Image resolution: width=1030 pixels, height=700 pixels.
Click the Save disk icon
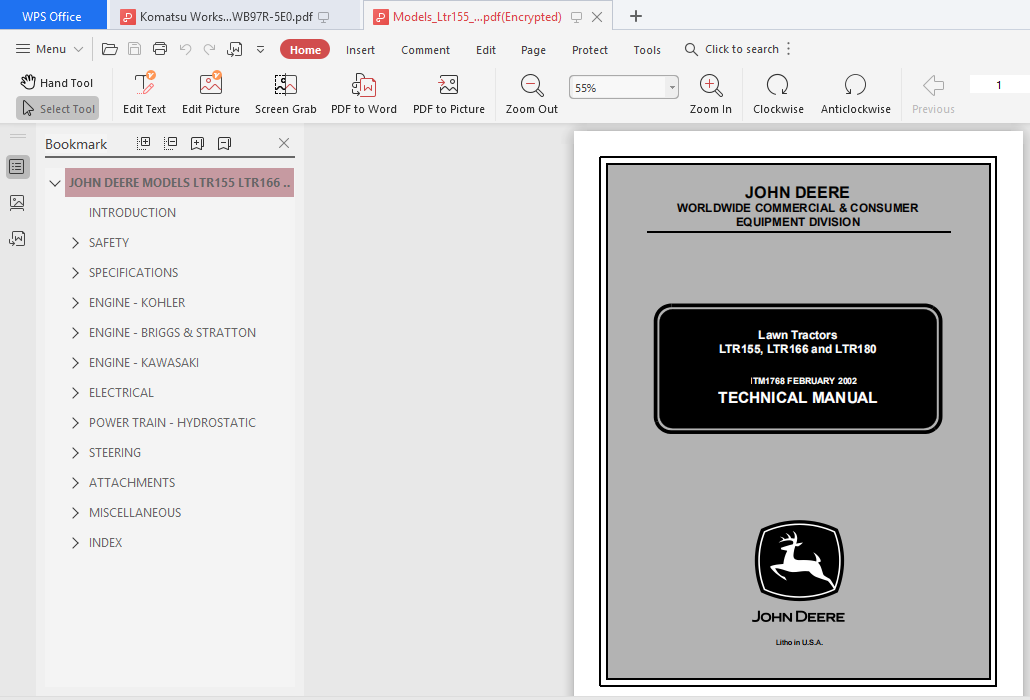coord(135,49)
